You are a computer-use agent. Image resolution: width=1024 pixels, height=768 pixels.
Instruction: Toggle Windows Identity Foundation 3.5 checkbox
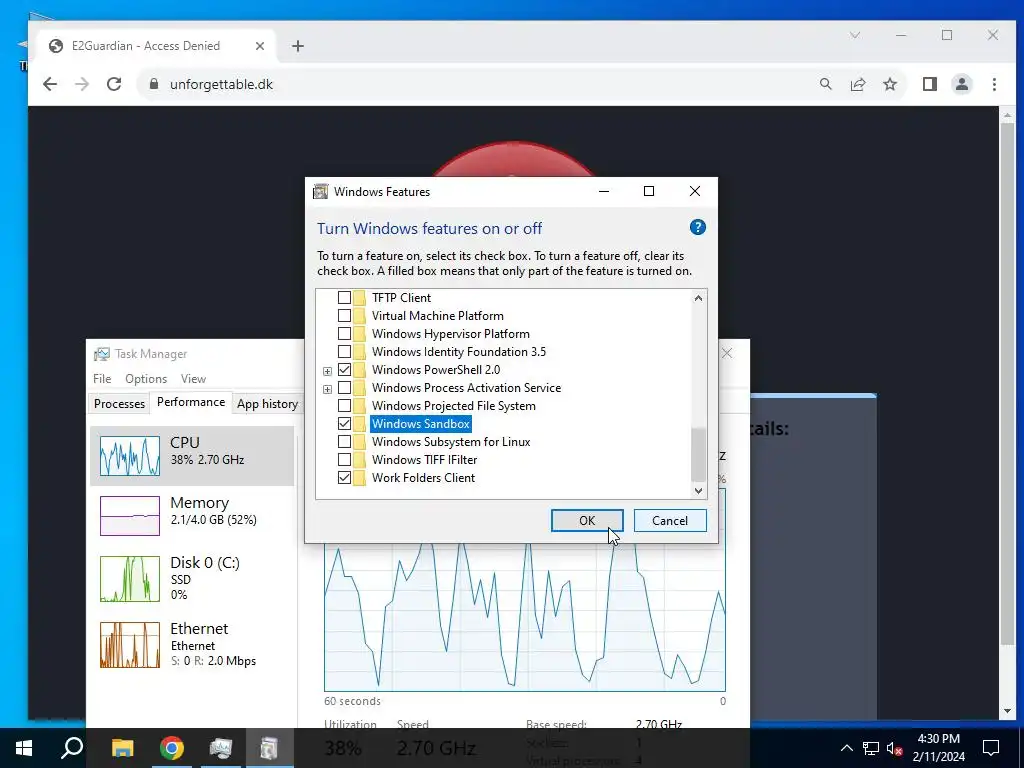(x=344, y=351)
